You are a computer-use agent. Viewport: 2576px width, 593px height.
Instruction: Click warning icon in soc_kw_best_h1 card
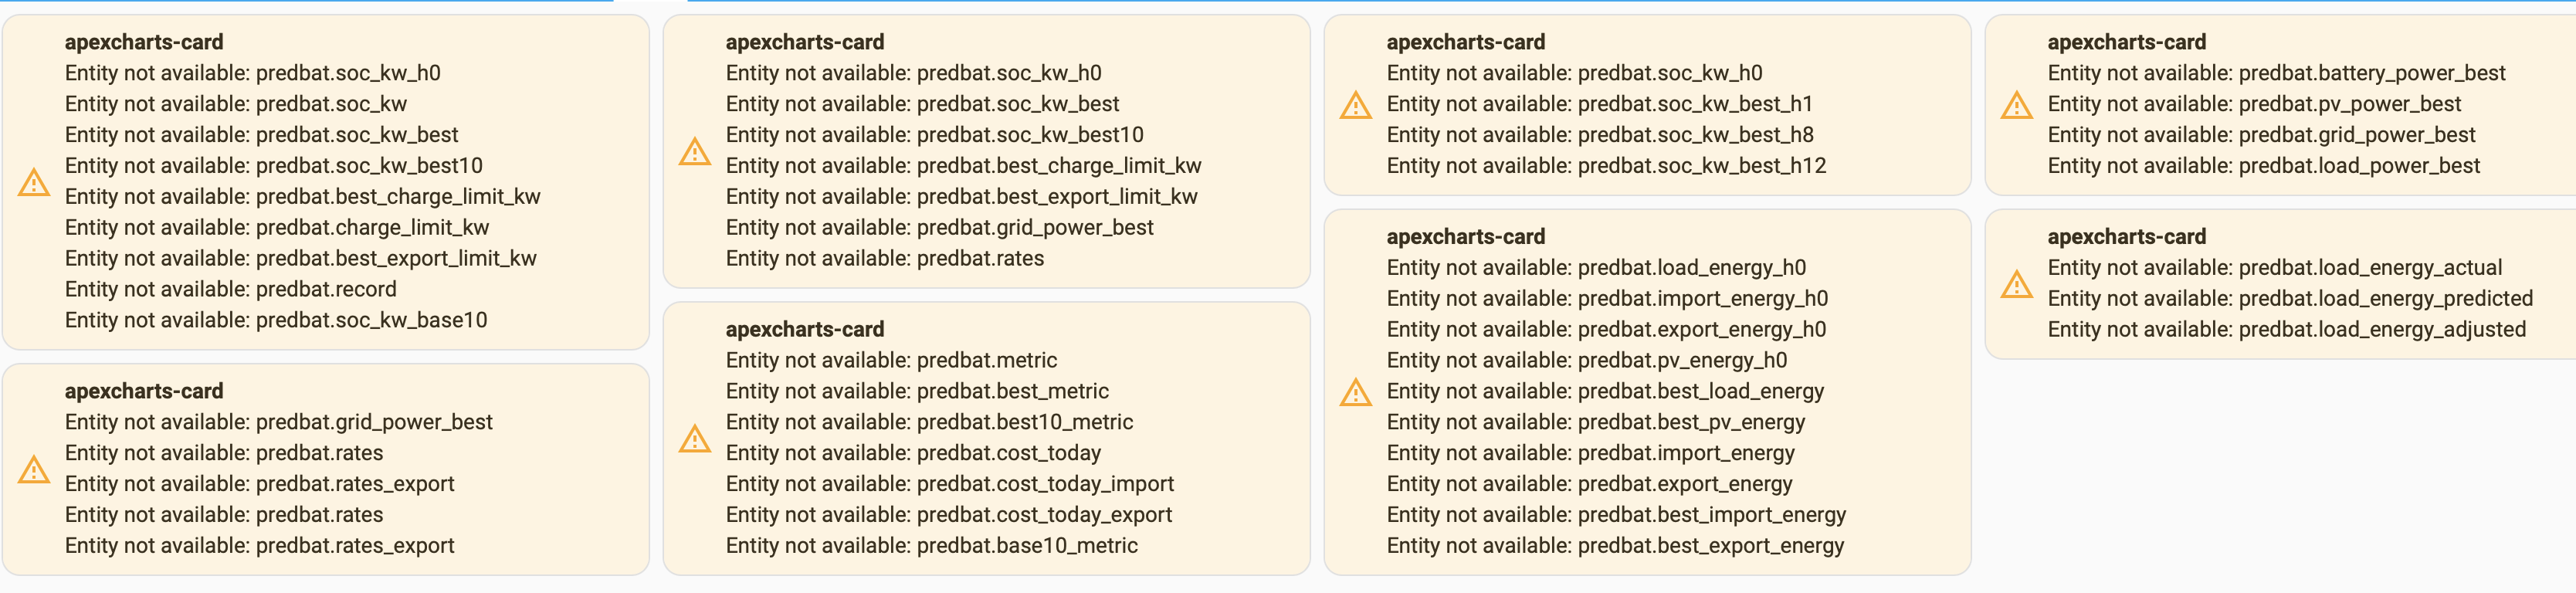click(1356, 104)
